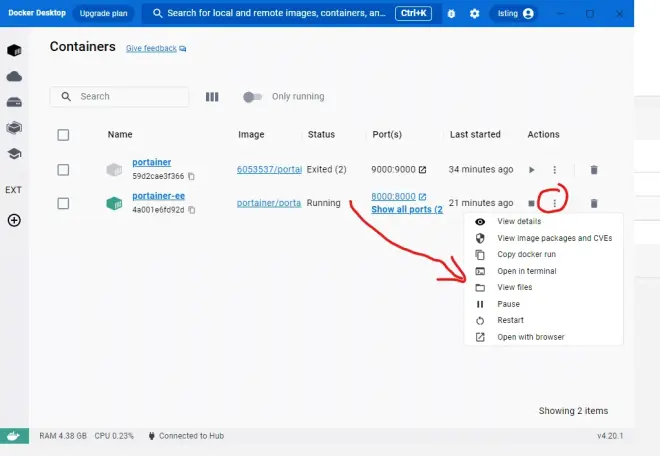Image resolution: width=660 pixels, height=456 pixels.
Task: Open the Give feedback link
Action: pos(156,48)
